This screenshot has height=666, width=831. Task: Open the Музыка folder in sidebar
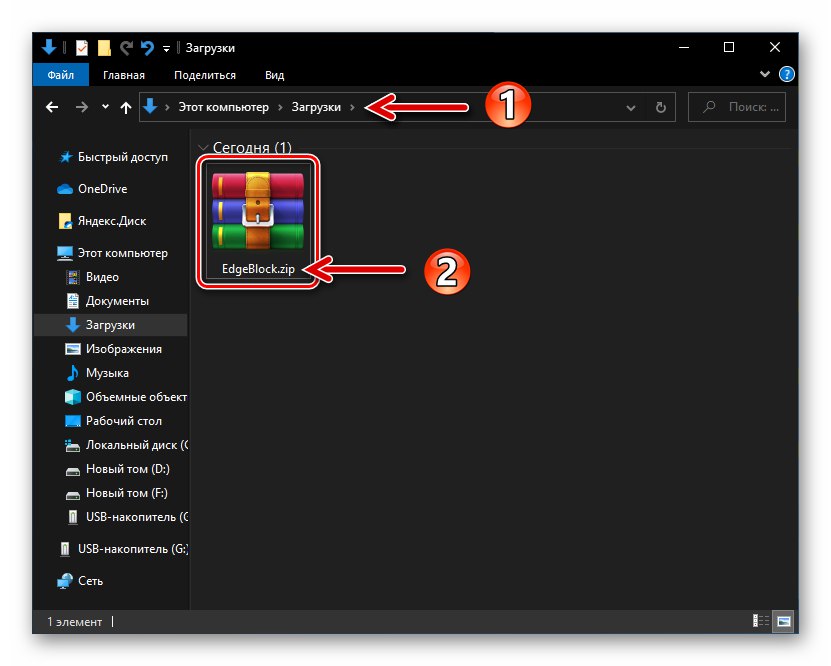click(x=97, y=373)
